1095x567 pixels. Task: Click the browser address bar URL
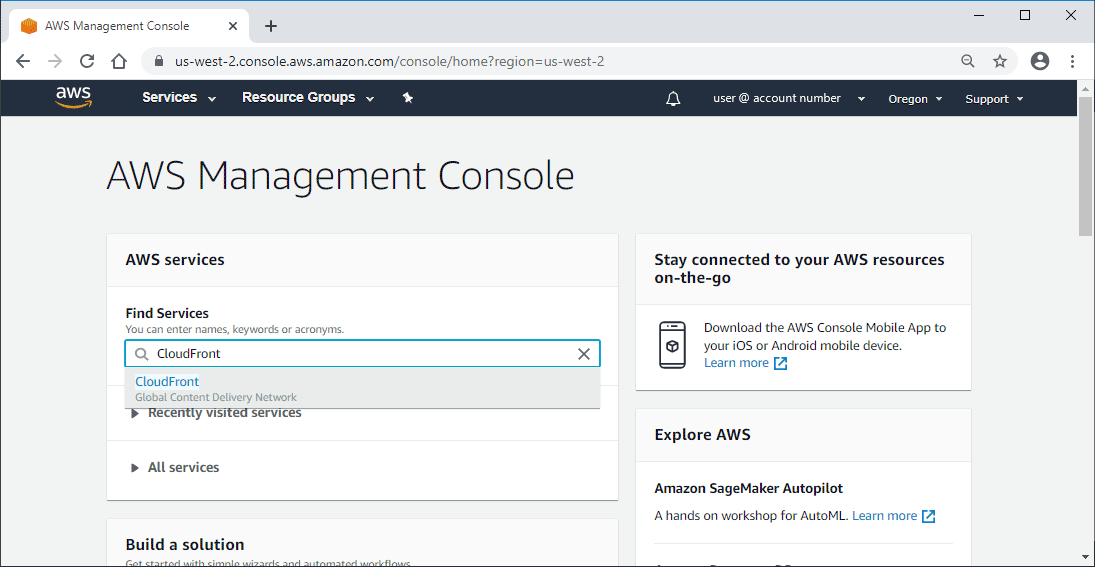389,61
